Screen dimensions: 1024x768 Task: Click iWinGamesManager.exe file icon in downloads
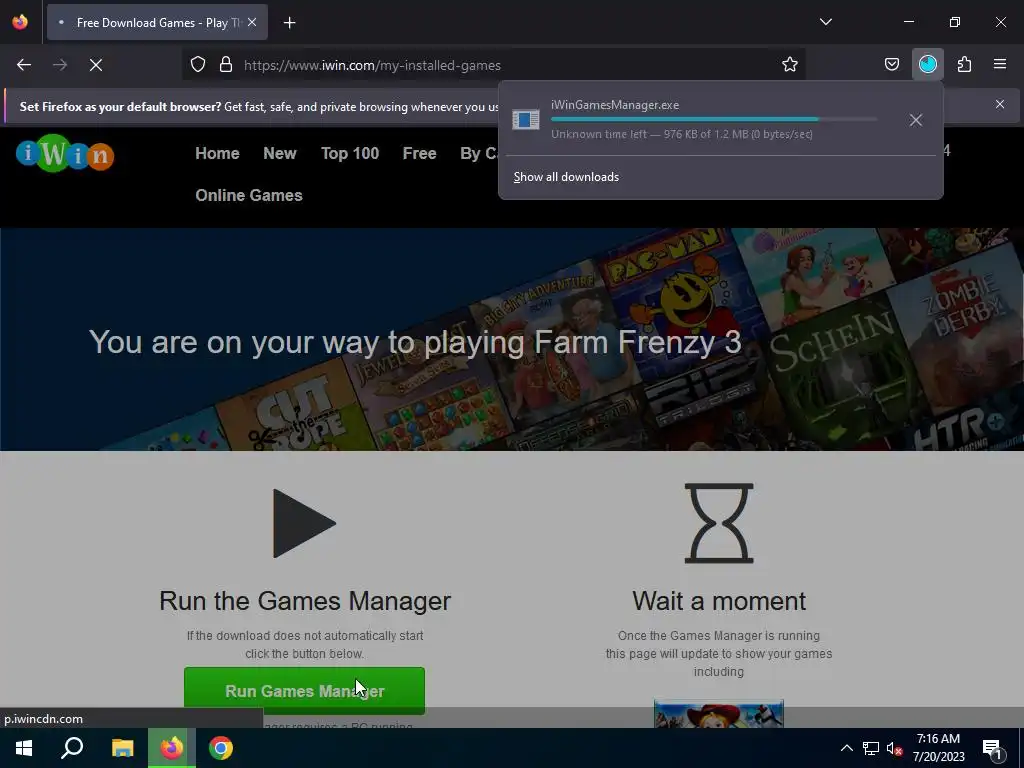(526, 120)
